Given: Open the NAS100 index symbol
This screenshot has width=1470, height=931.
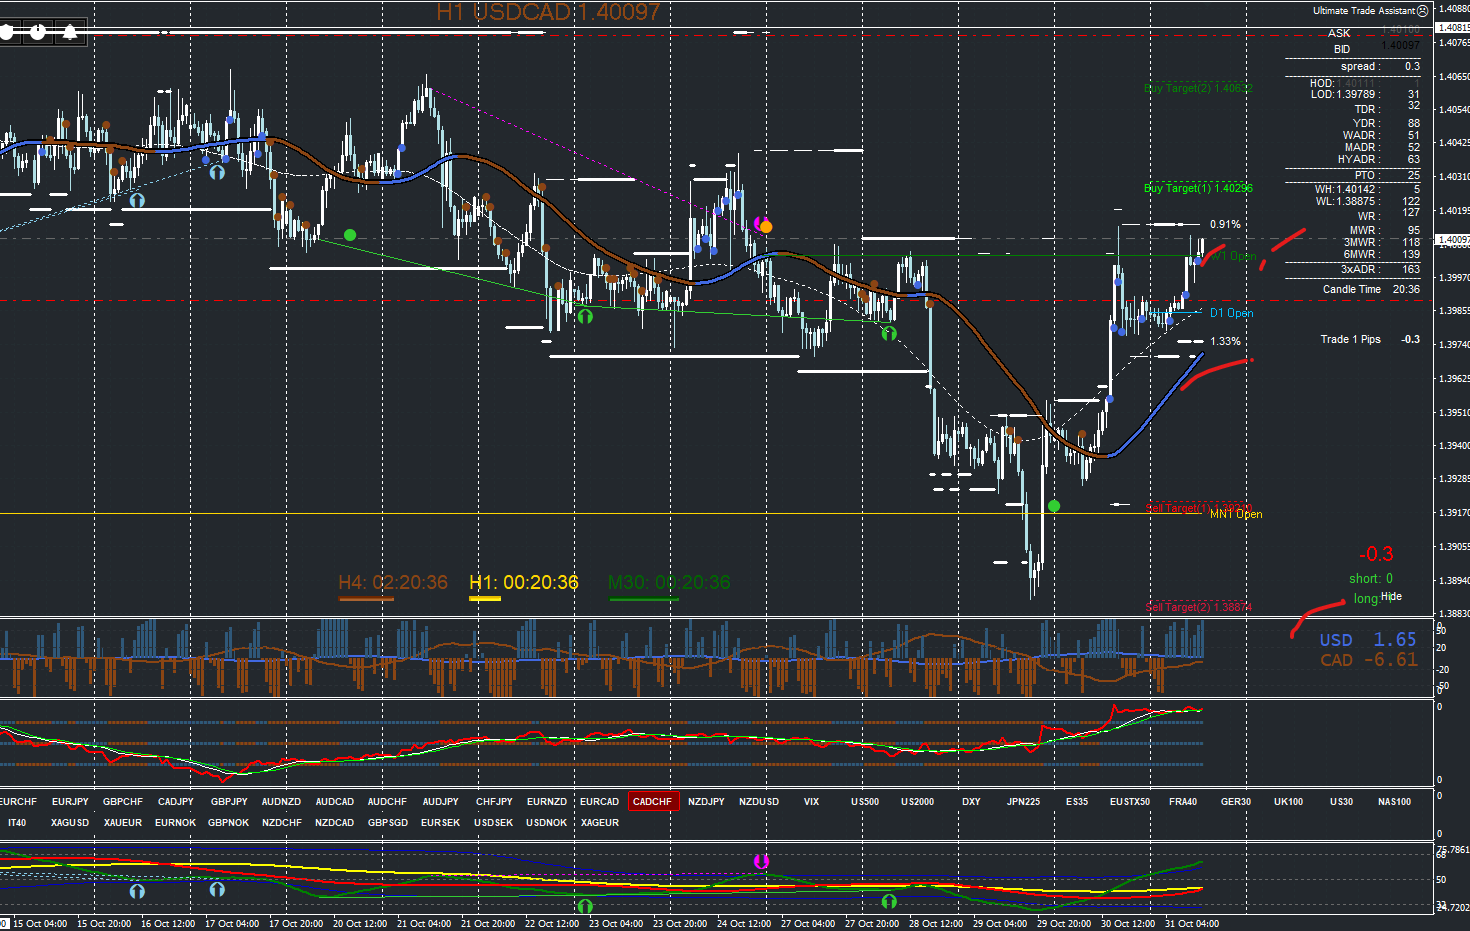Looking at the screenshot, I should (x=1394, y=801).
